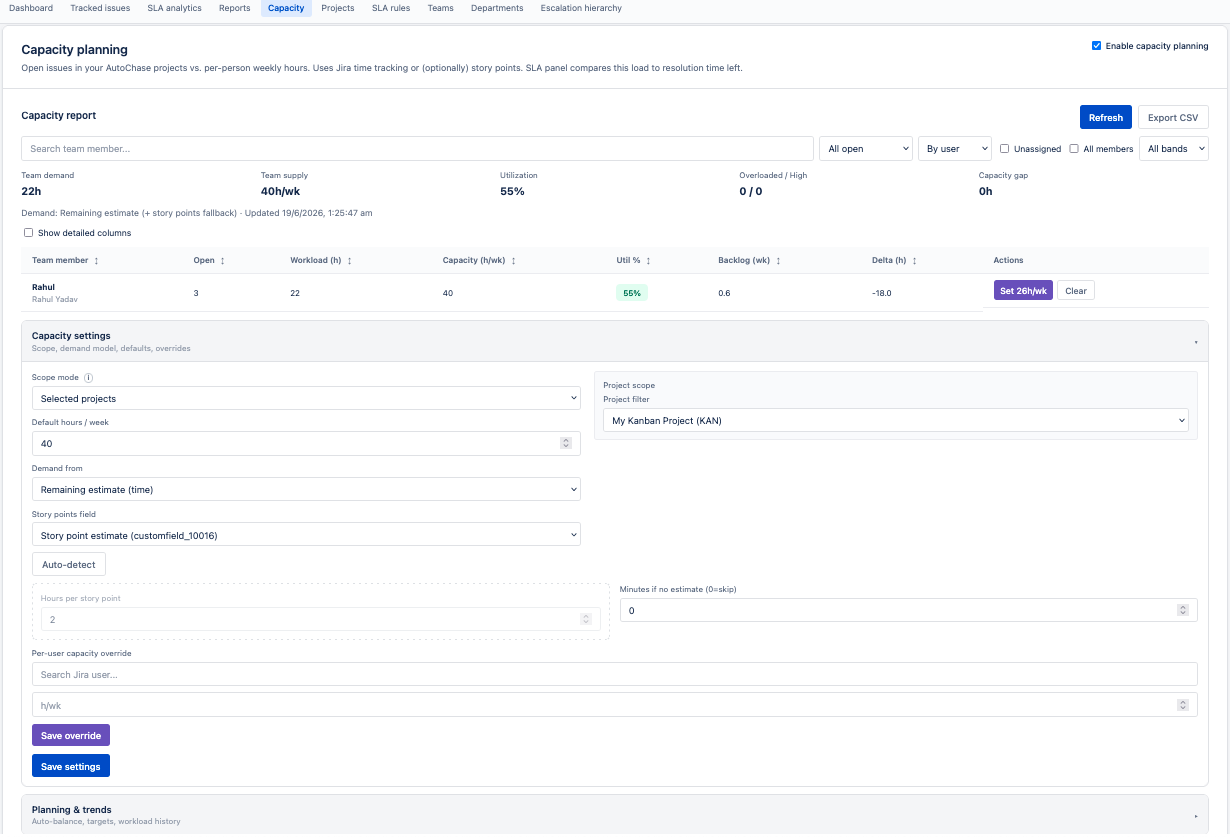Check the Unassigned checkbox
1230x837 pixels.
point(1005,149)
